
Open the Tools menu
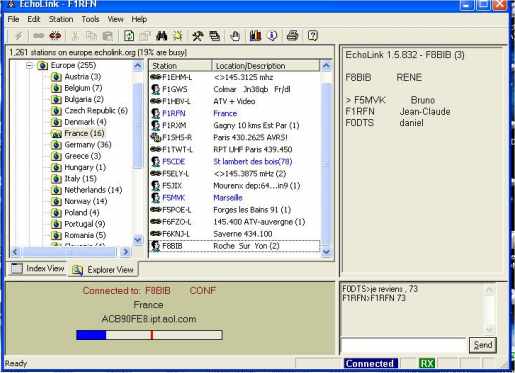click(90, 19)
